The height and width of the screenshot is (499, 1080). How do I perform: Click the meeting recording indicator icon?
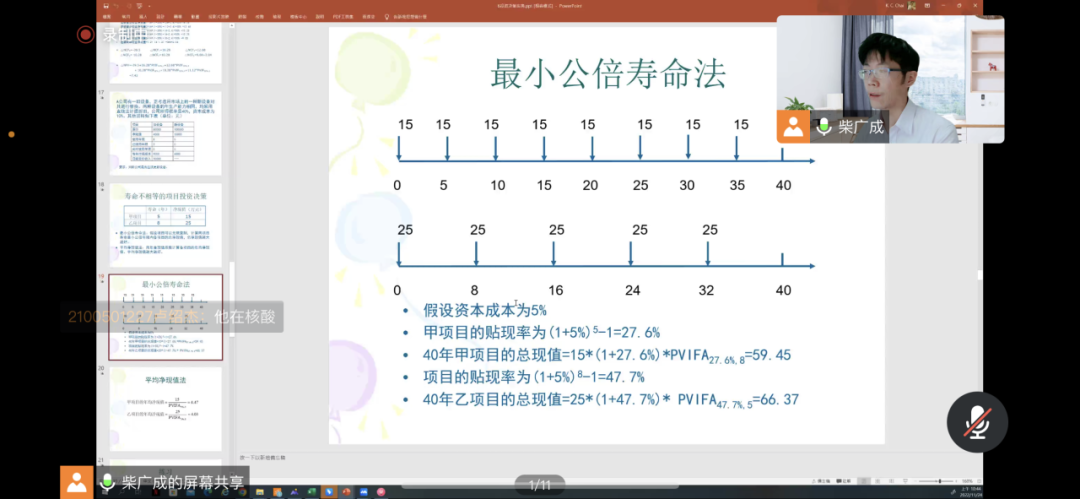tap(85, 34)
